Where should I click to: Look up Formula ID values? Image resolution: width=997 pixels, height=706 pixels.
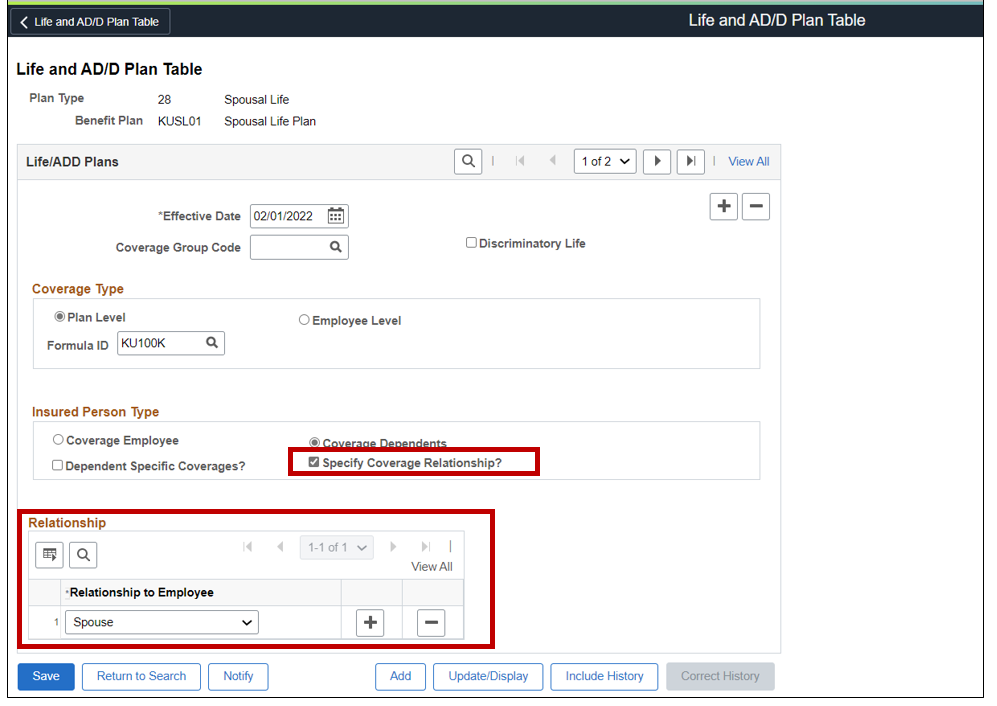pos(212,343)
